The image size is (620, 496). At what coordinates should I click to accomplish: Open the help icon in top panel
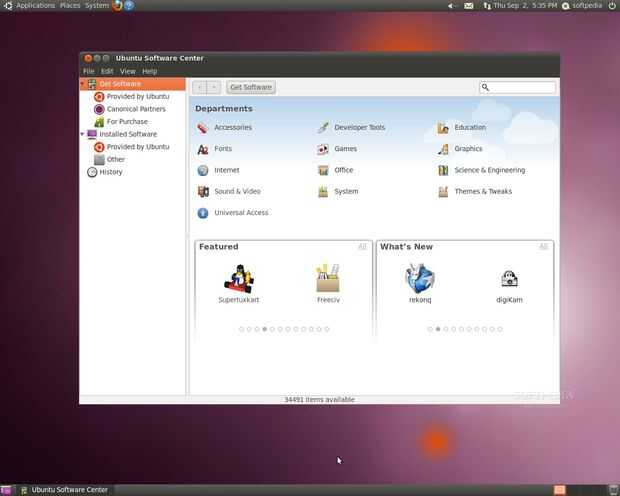129,6
